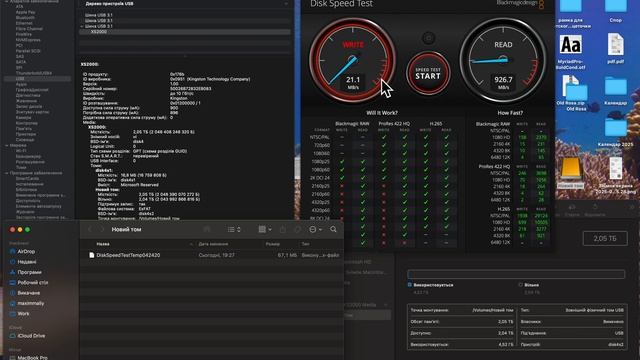
Task: Click the serial number value 50026B7283269083
Action: (x=191, y=89)
